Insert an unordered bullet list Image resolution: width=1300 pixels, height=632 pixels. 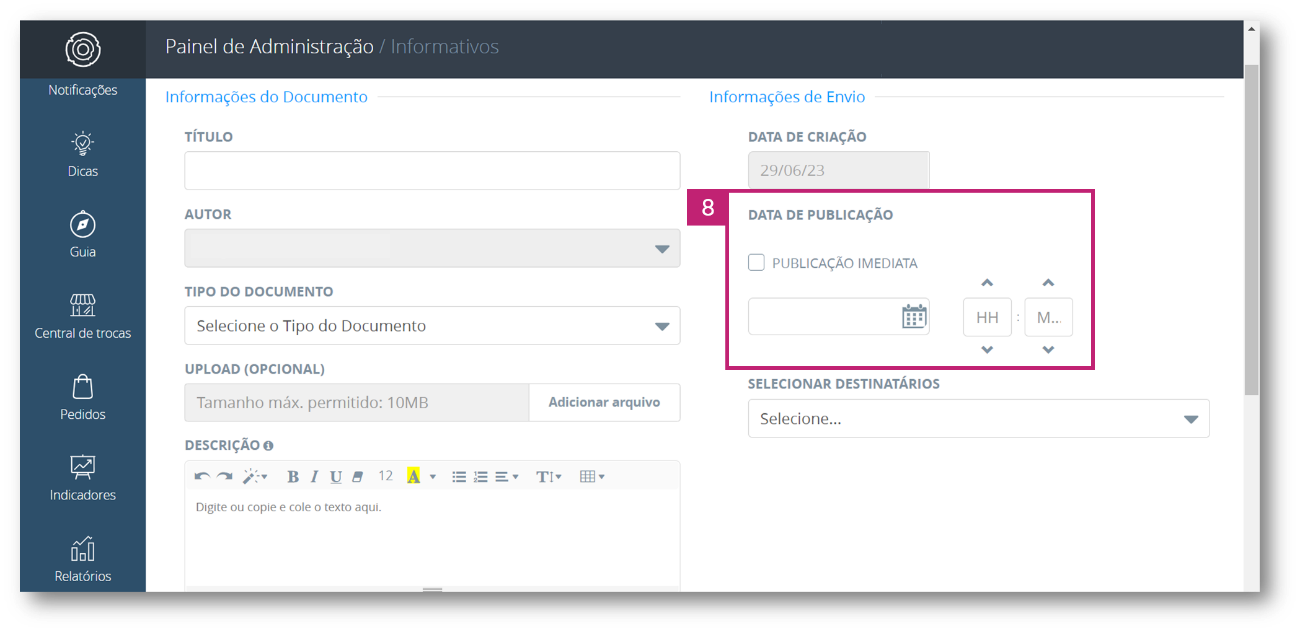tap(459, 477)
